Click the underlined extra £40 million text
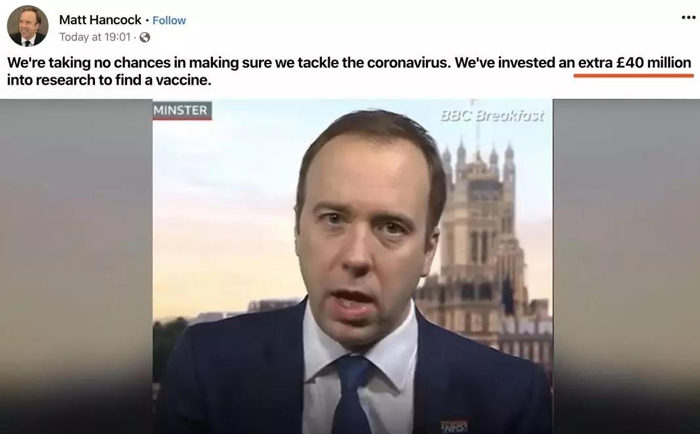The height and width of the screenshot is (434, 700). [635, 63]
